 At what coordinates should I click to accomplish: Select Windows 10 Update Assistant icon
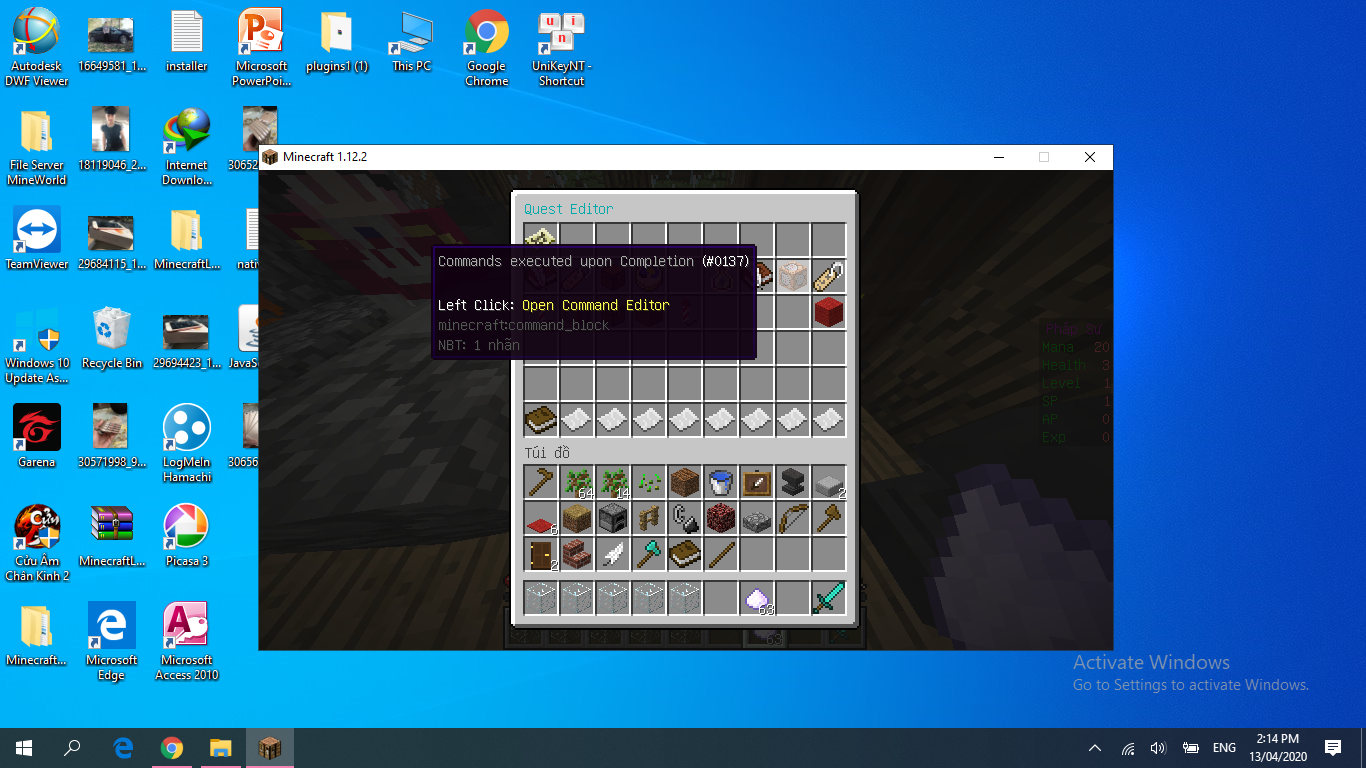(x=37, y=344)
